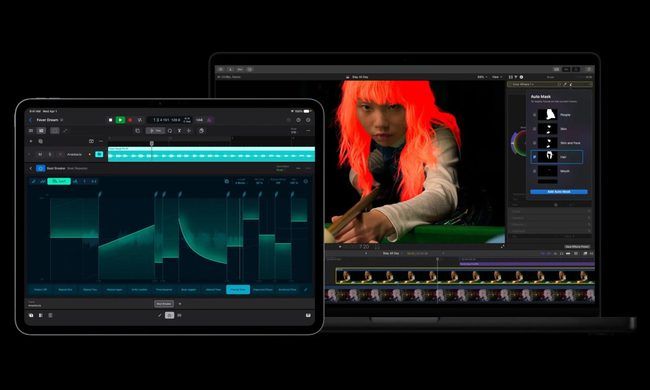Click the purple circle button in the Logic control bar
This screenshot has height=390, width=650.
coord(209,120)
